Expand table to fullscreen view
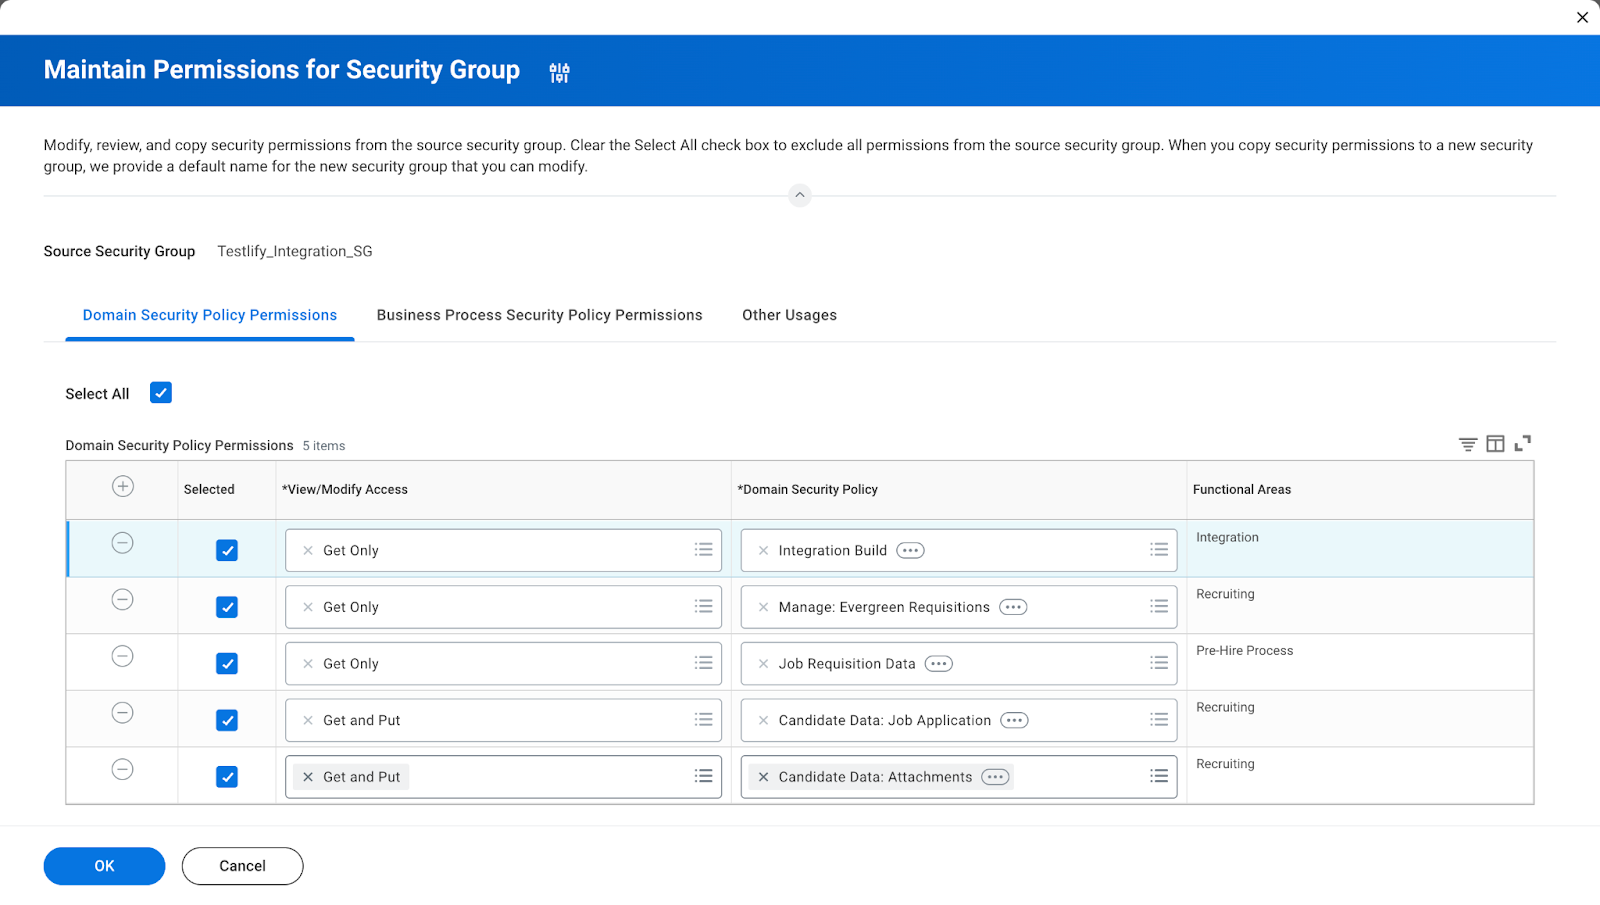The height and width of the screenshot is (905, 1600). (x=1523, y=443)
